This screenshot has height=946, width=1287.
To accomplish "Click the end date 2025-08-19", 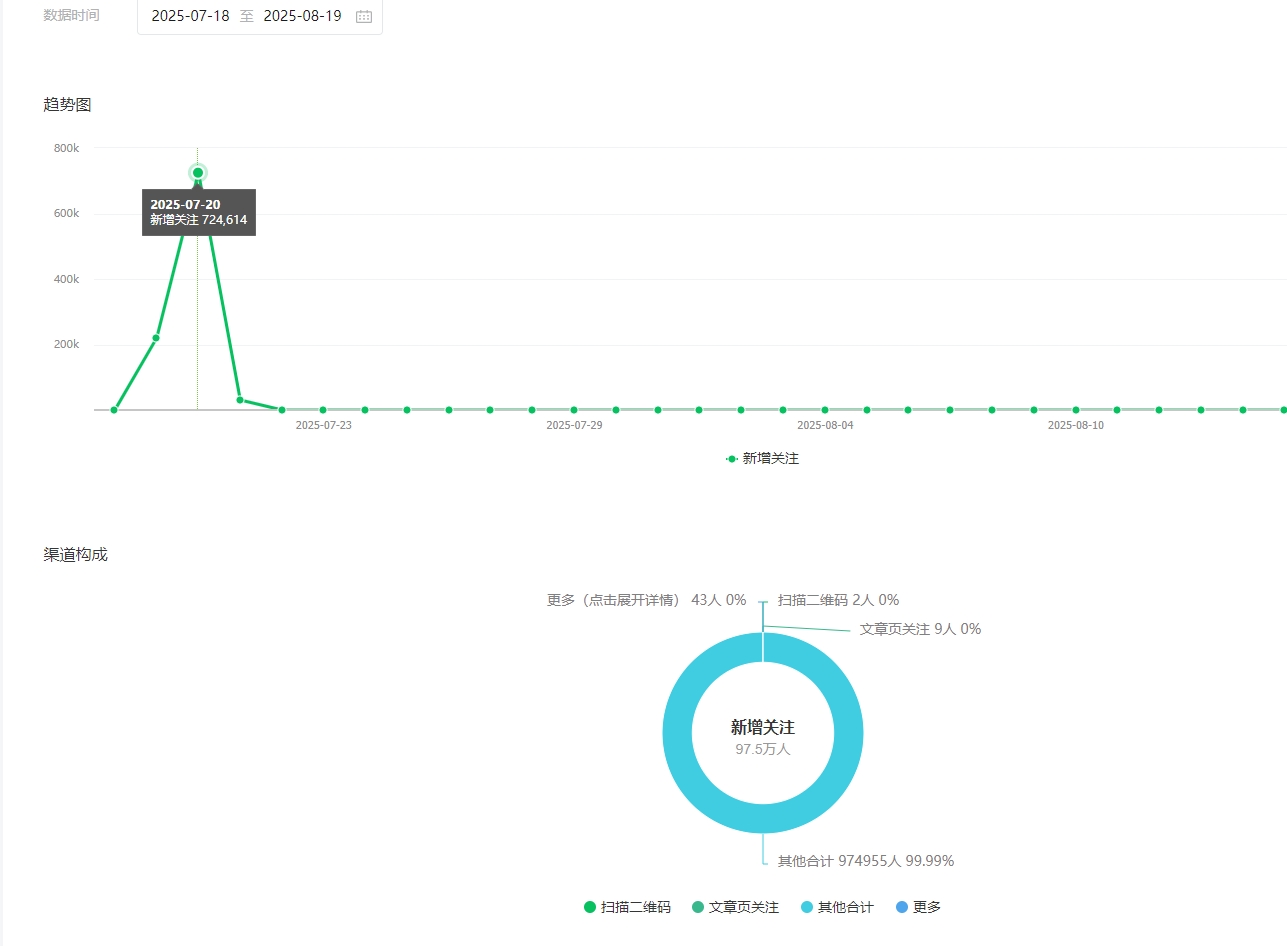I will pos(302,16).
